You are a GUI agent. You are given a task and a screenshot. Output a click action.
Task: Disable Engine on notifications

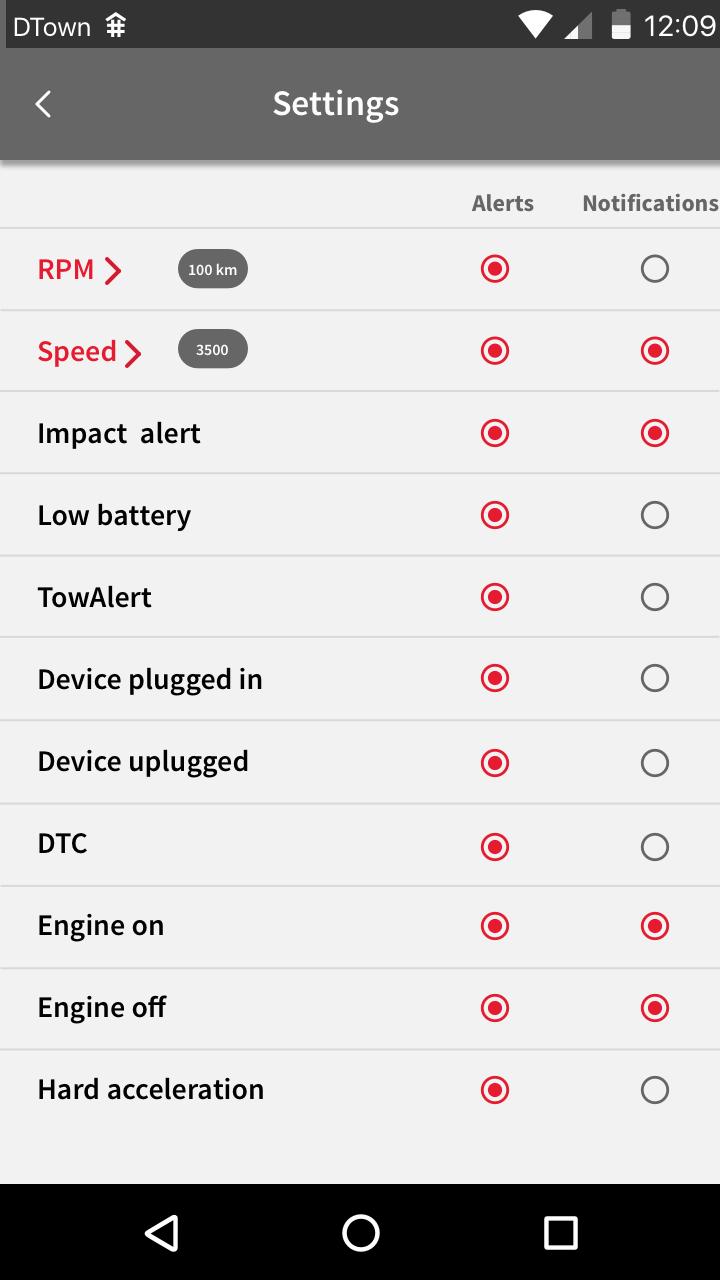pos(654,926)
